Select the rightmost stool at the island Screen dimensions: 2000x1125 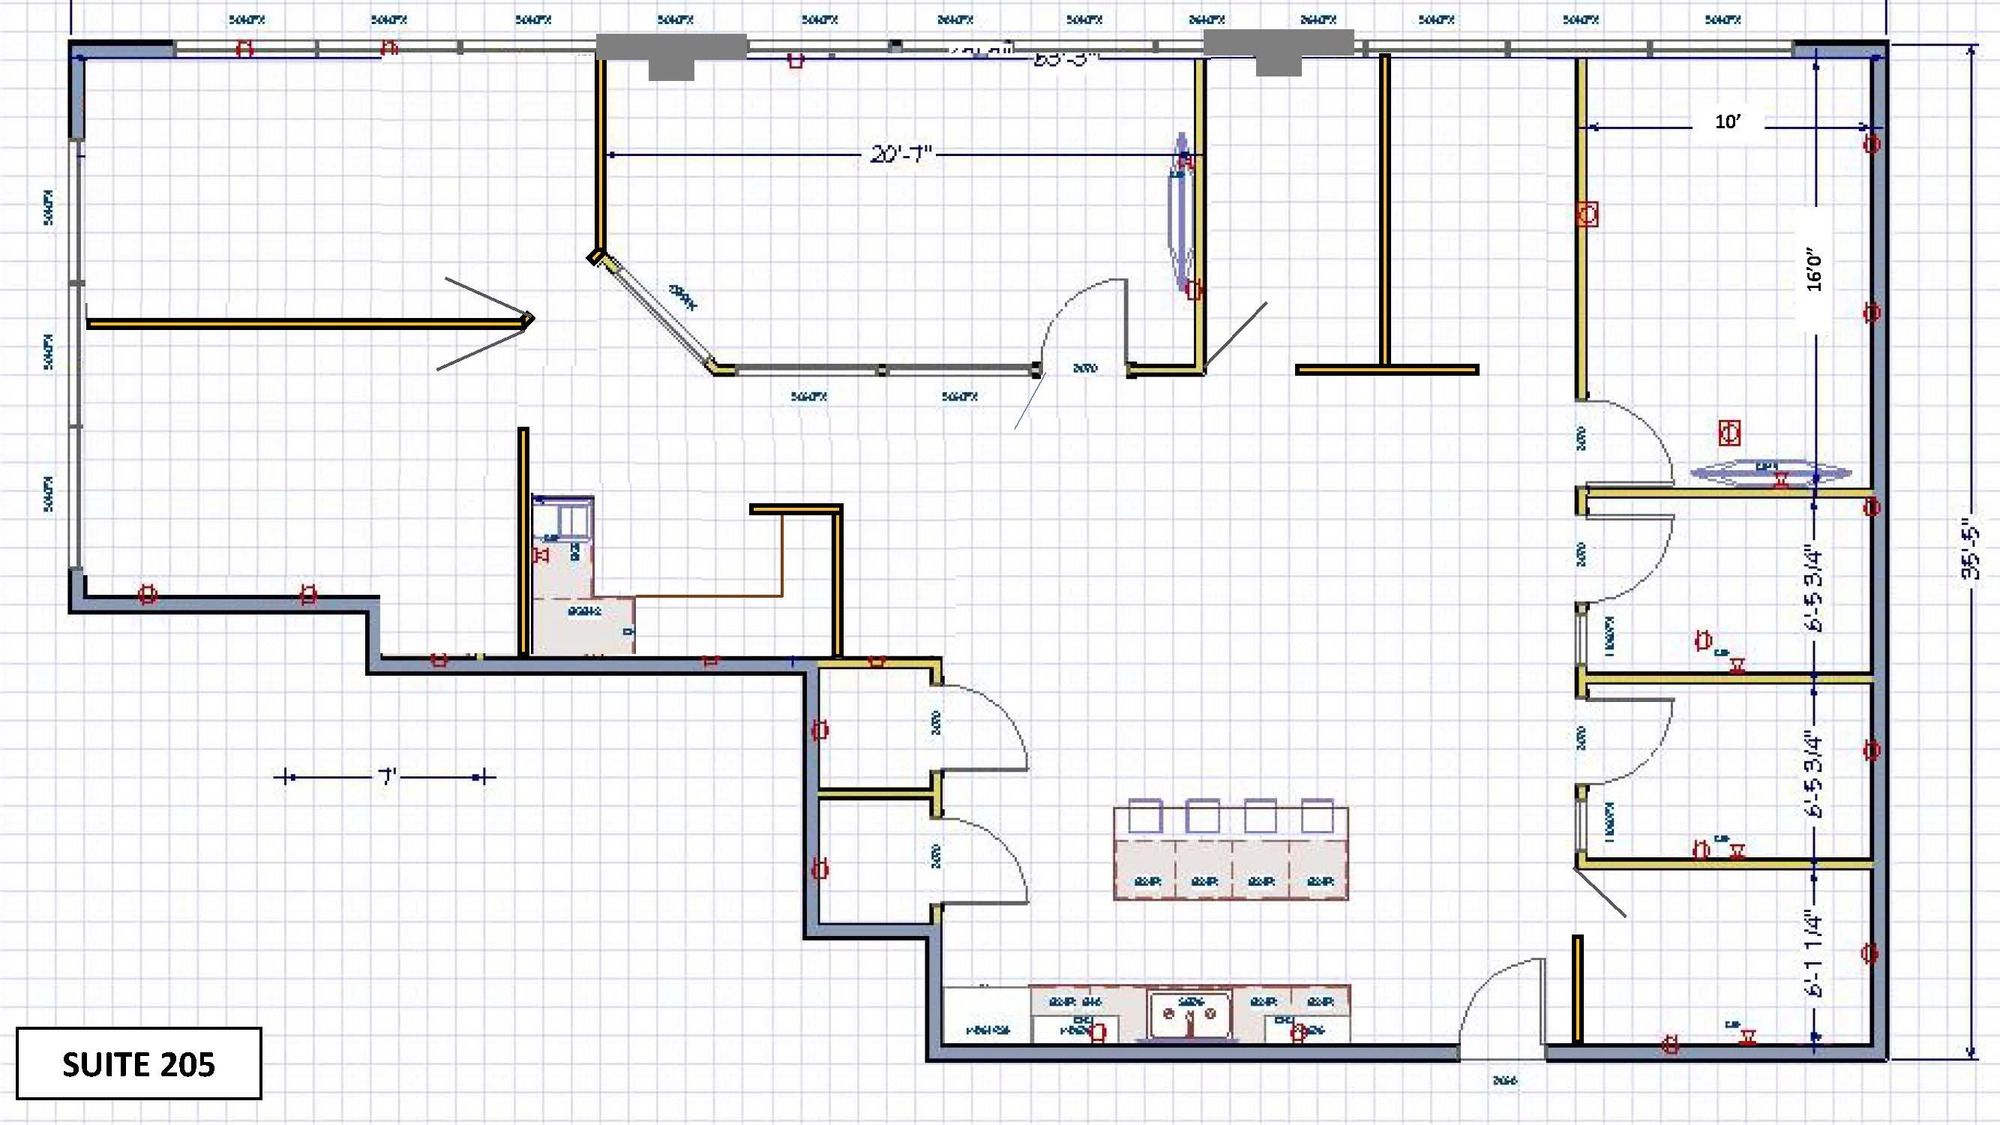[1317, 816]
